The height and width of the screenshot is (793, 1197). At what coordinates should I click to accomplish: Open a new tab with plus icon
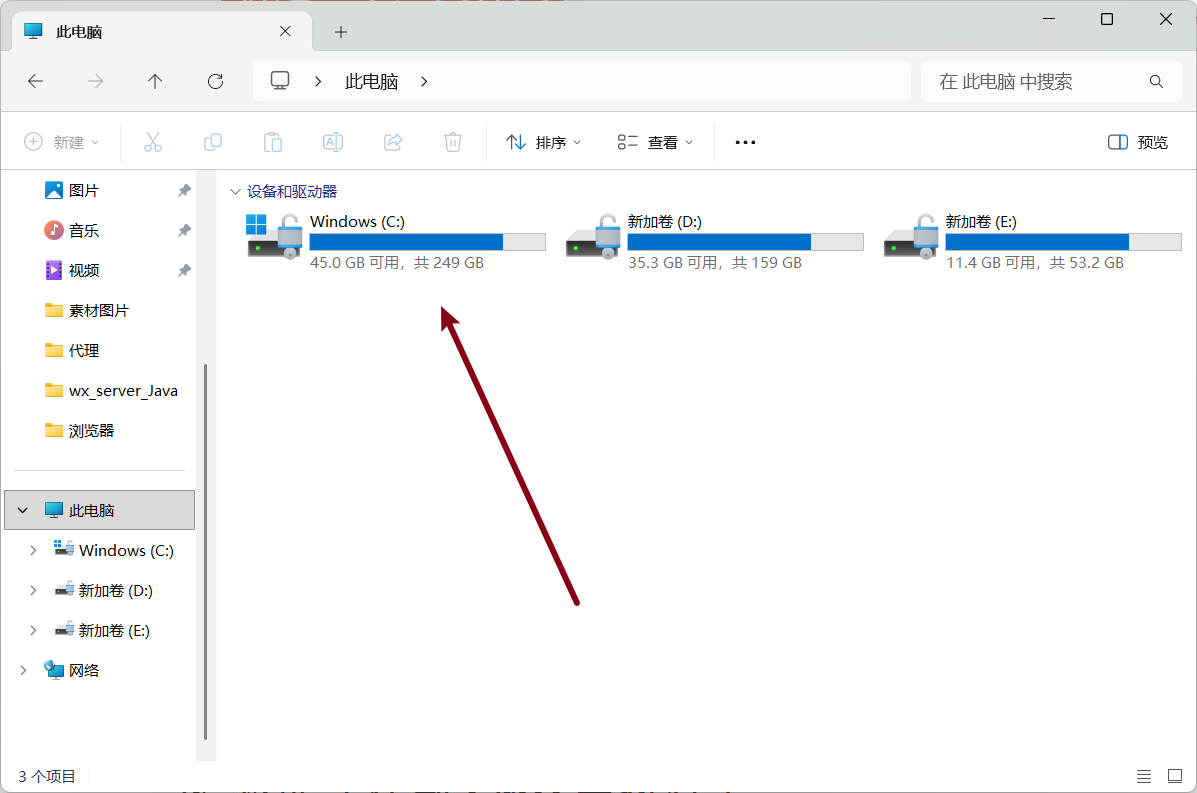coord(341,32)
